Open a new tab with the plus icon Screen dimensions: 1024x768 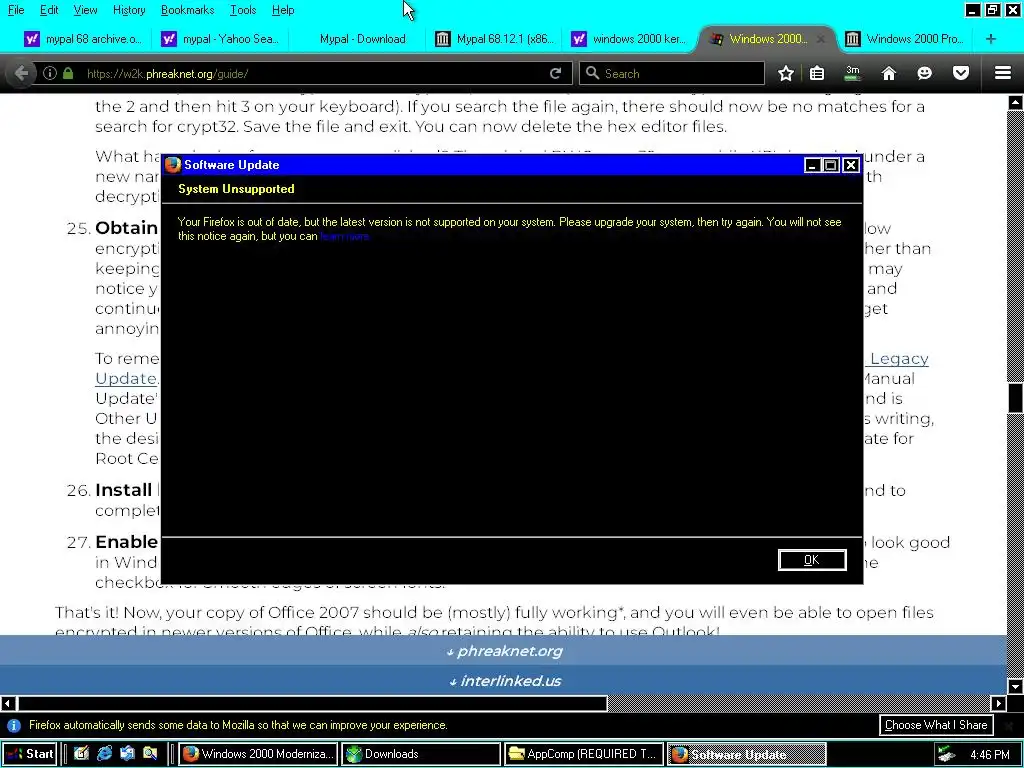pyautogui.click(x=991, y=39)
